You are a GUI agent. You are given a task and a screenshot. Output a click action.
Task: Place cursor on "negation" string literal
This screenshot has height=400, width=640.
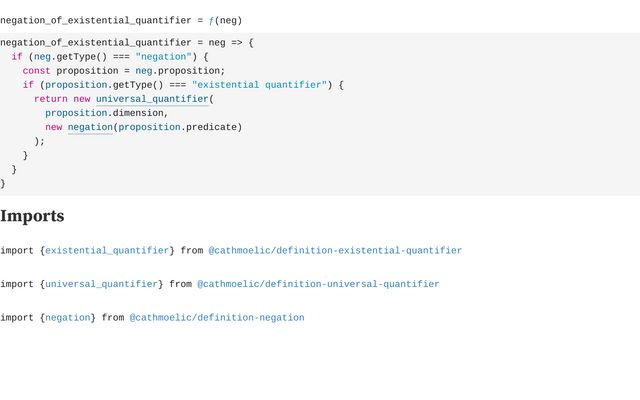tap(166, 57)
